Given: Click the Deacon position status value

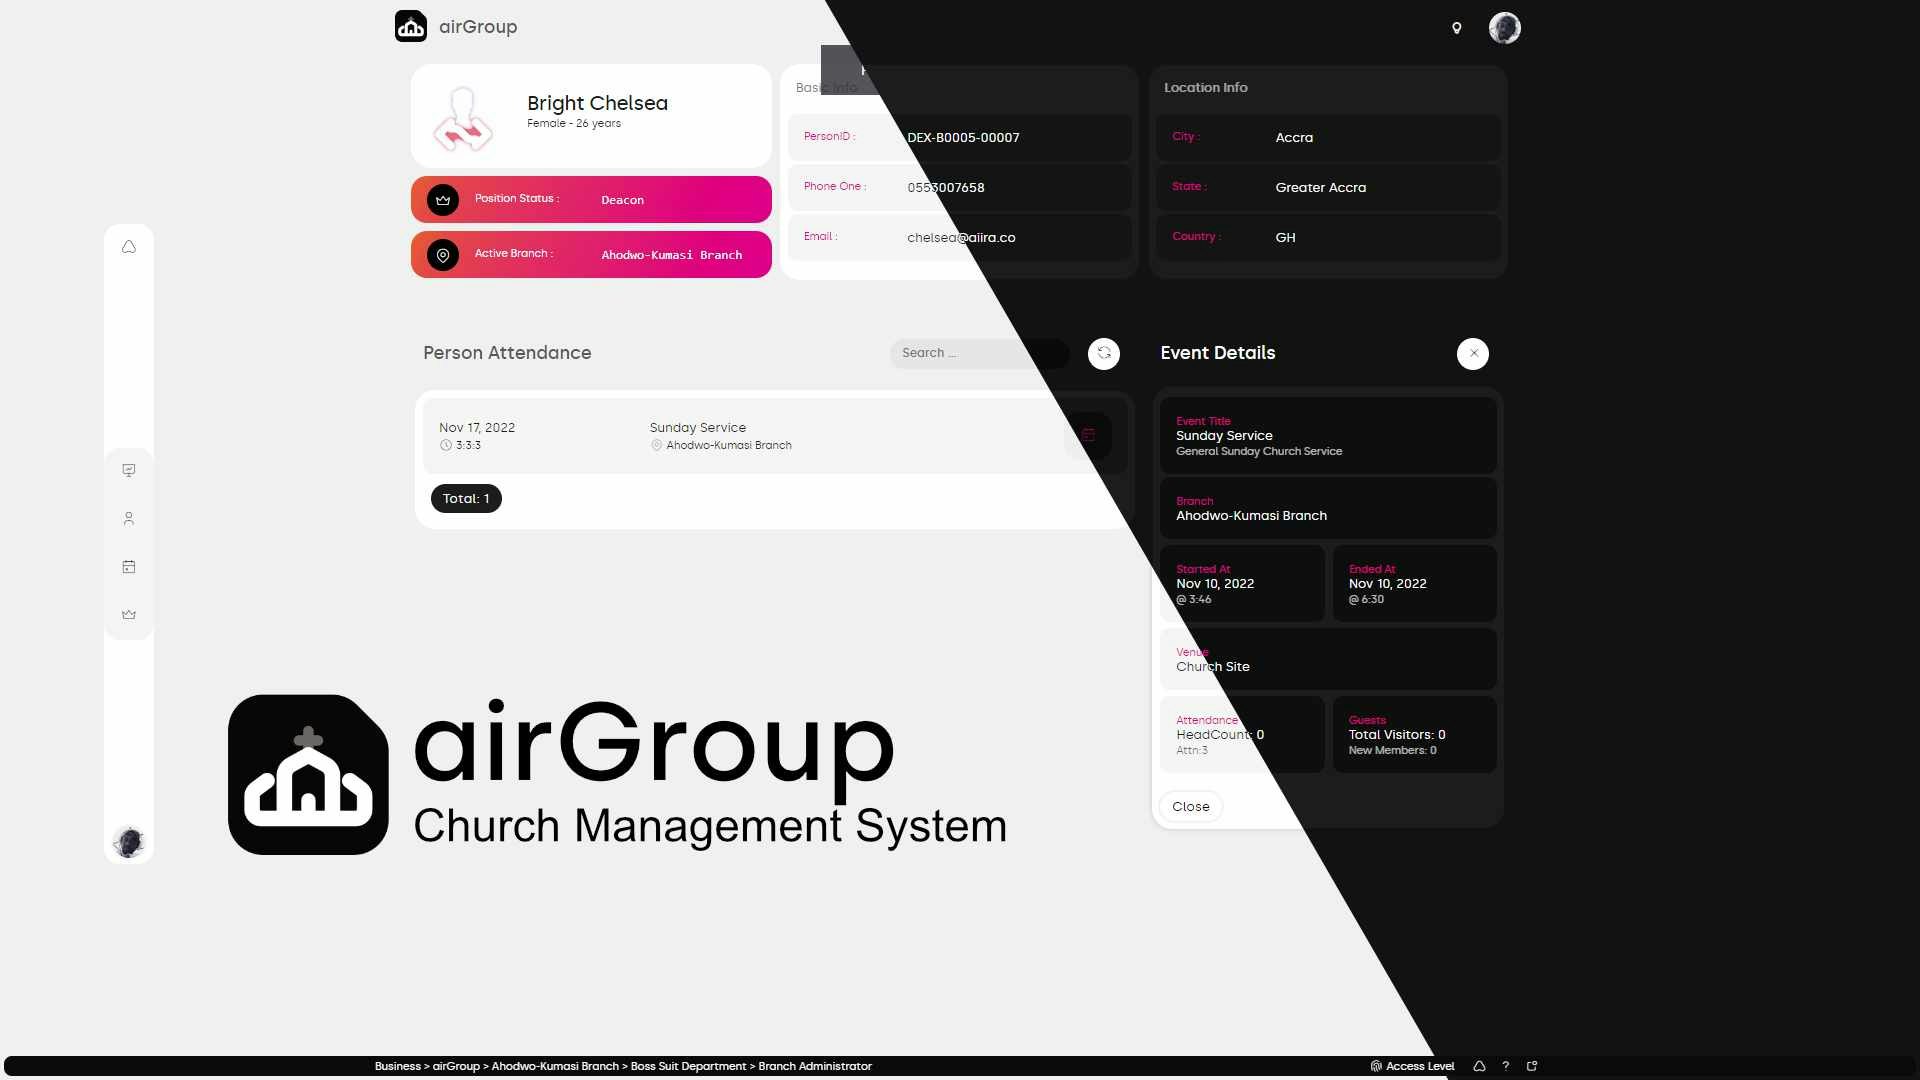Looking at the screenshot, I should [x=622, y=200].
